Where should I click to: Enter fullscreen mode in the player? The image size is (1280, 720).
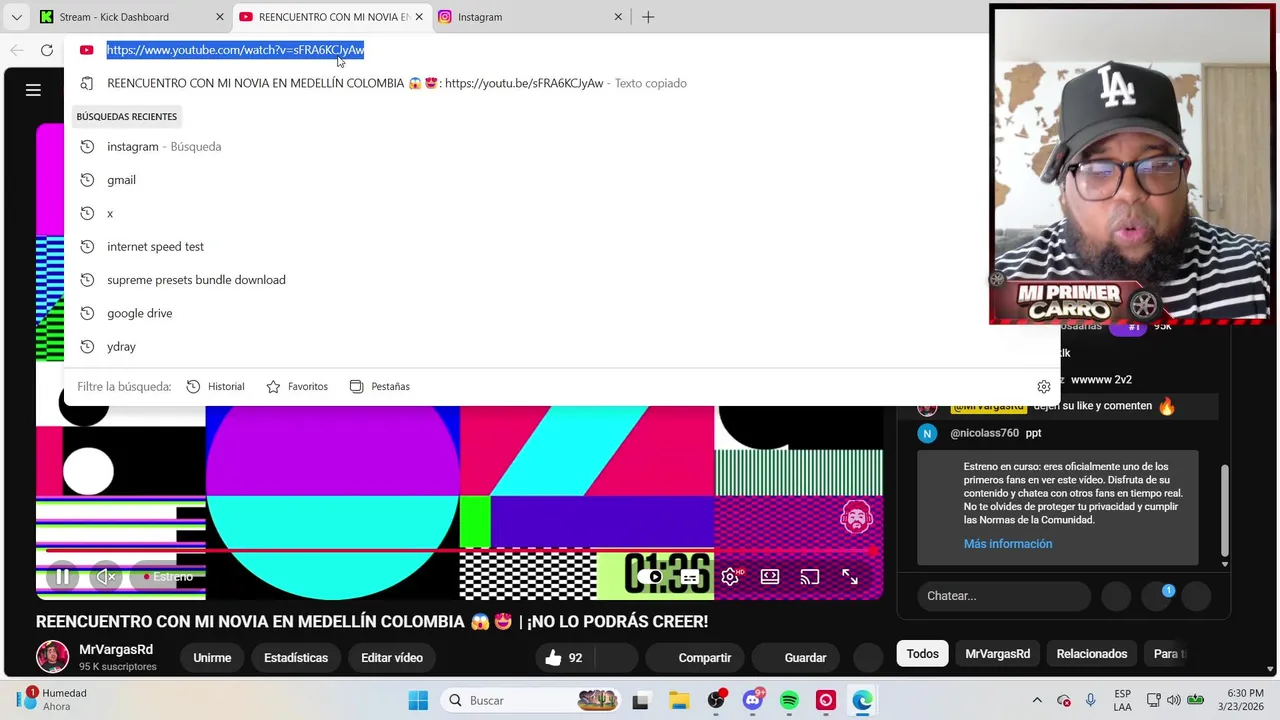(x=850, y=577)
